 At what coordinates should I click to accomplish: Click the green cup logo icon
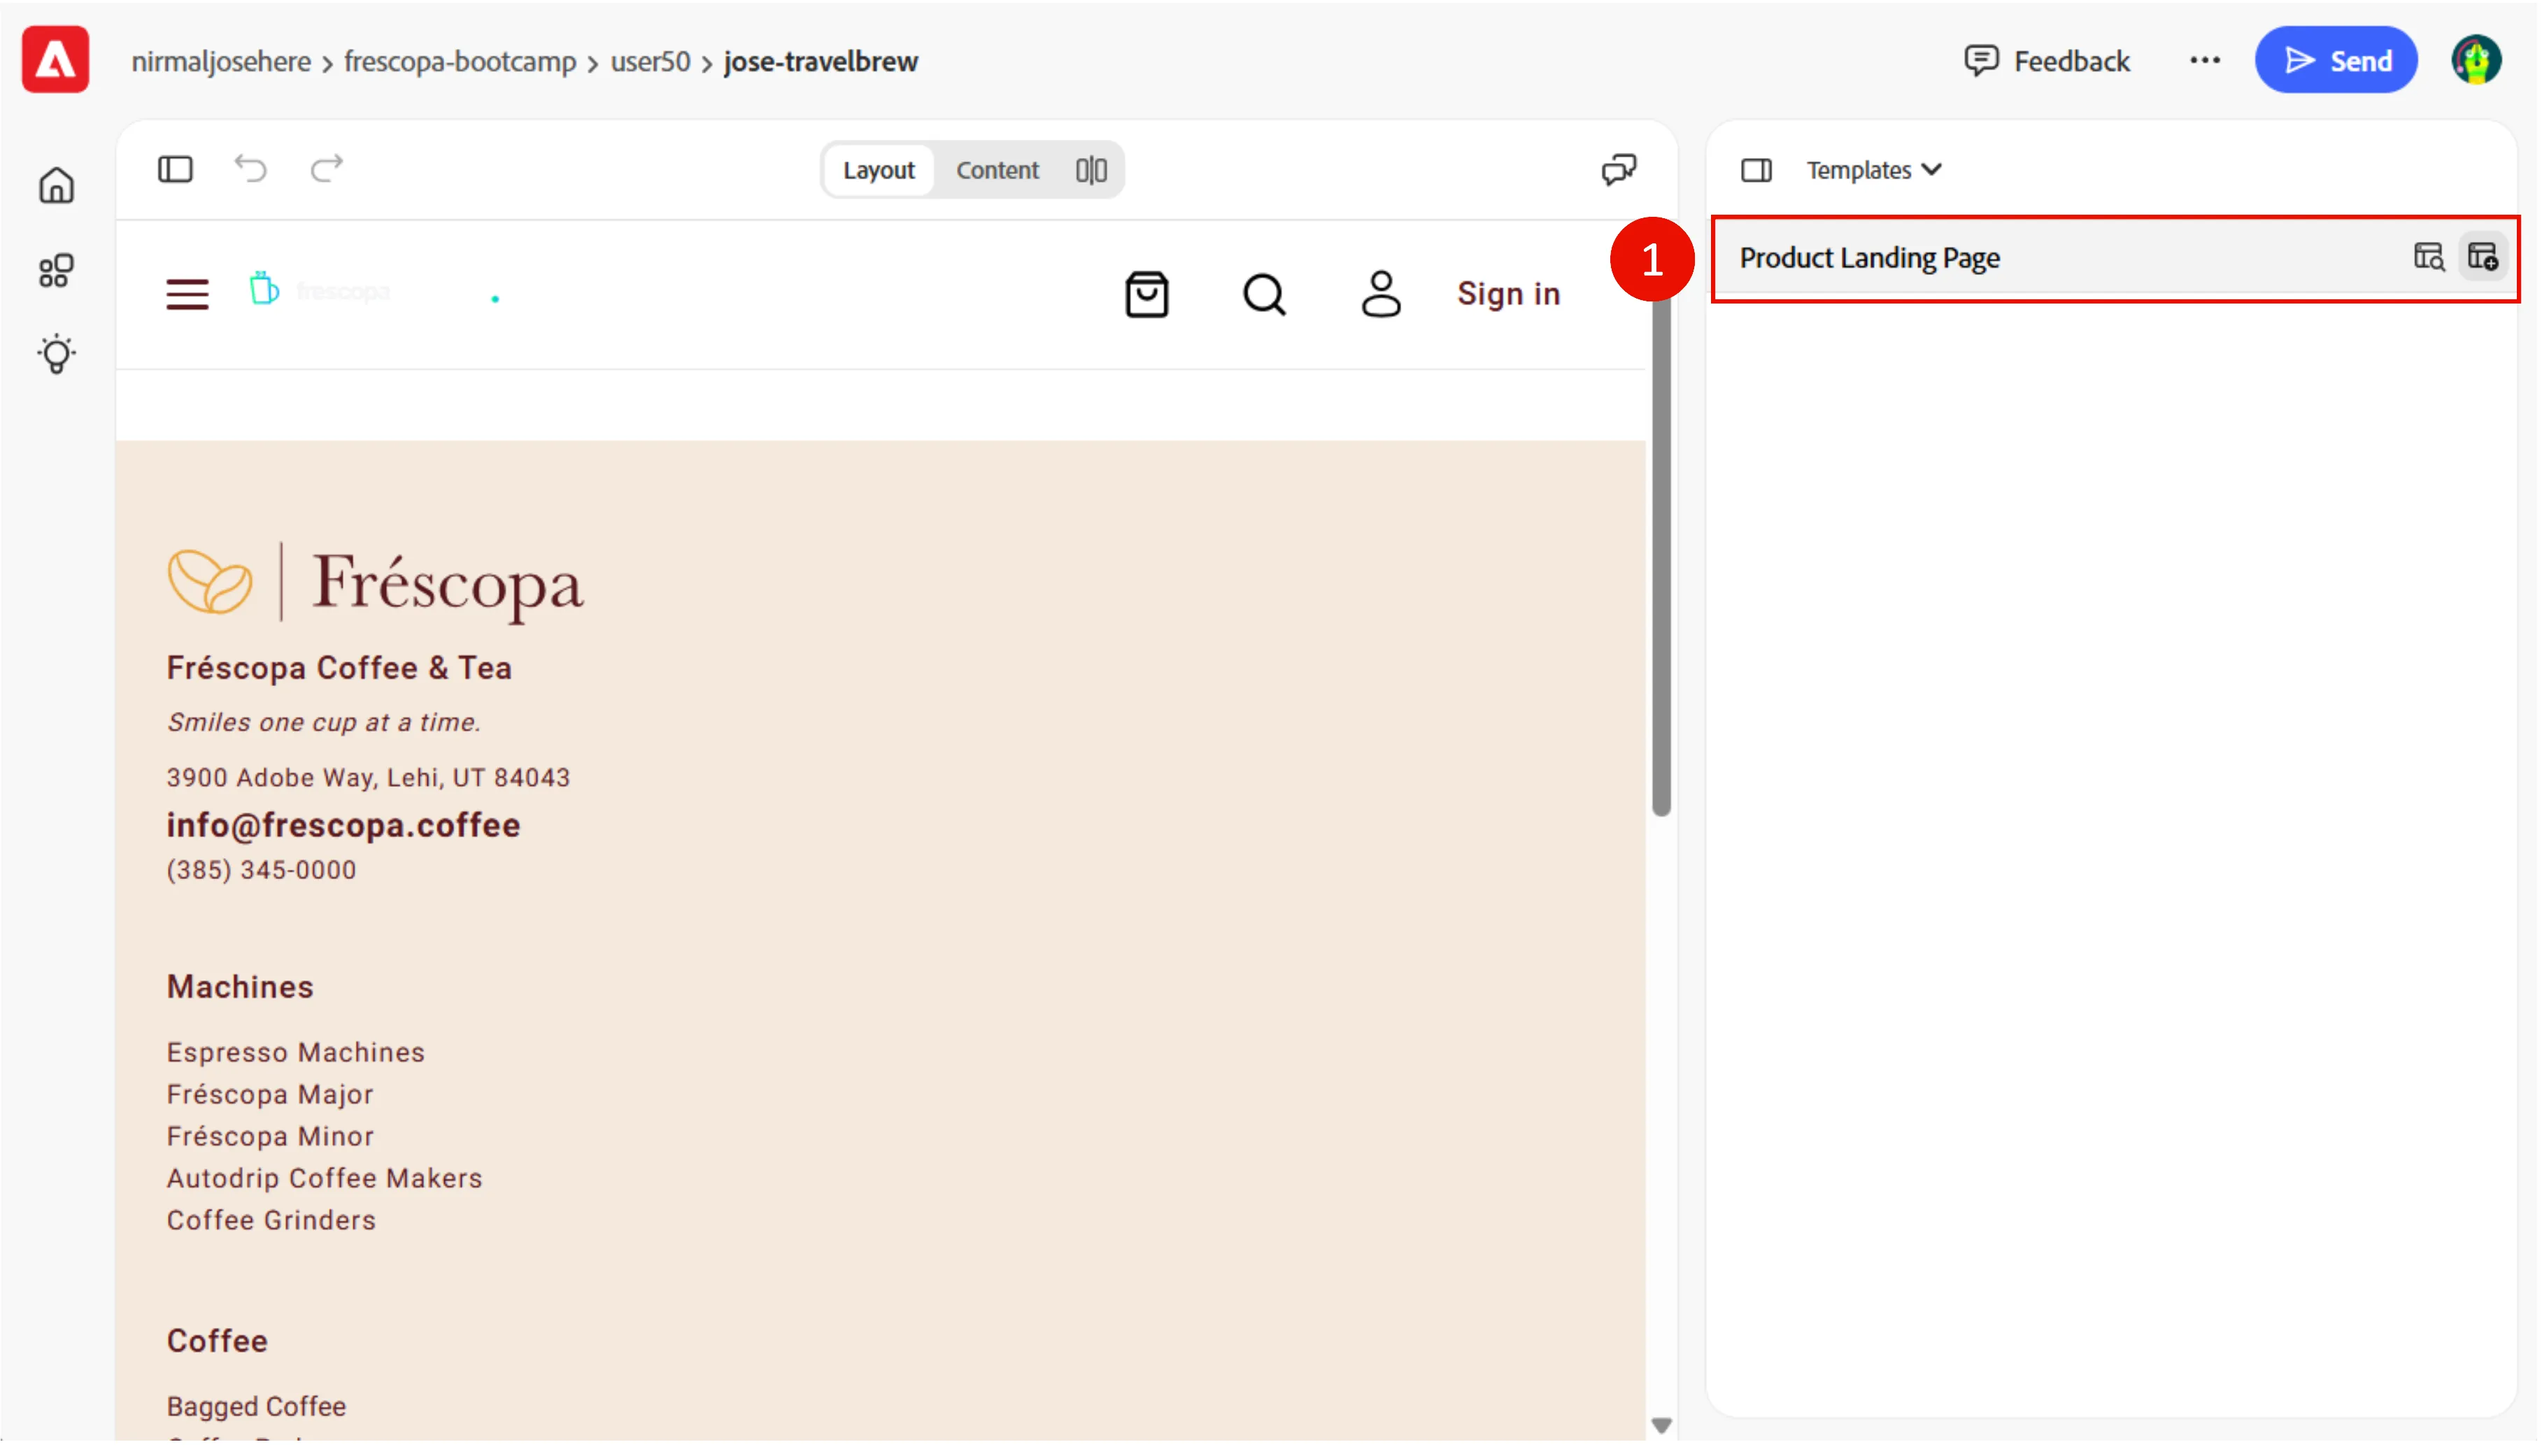click(x=264, y=288)
